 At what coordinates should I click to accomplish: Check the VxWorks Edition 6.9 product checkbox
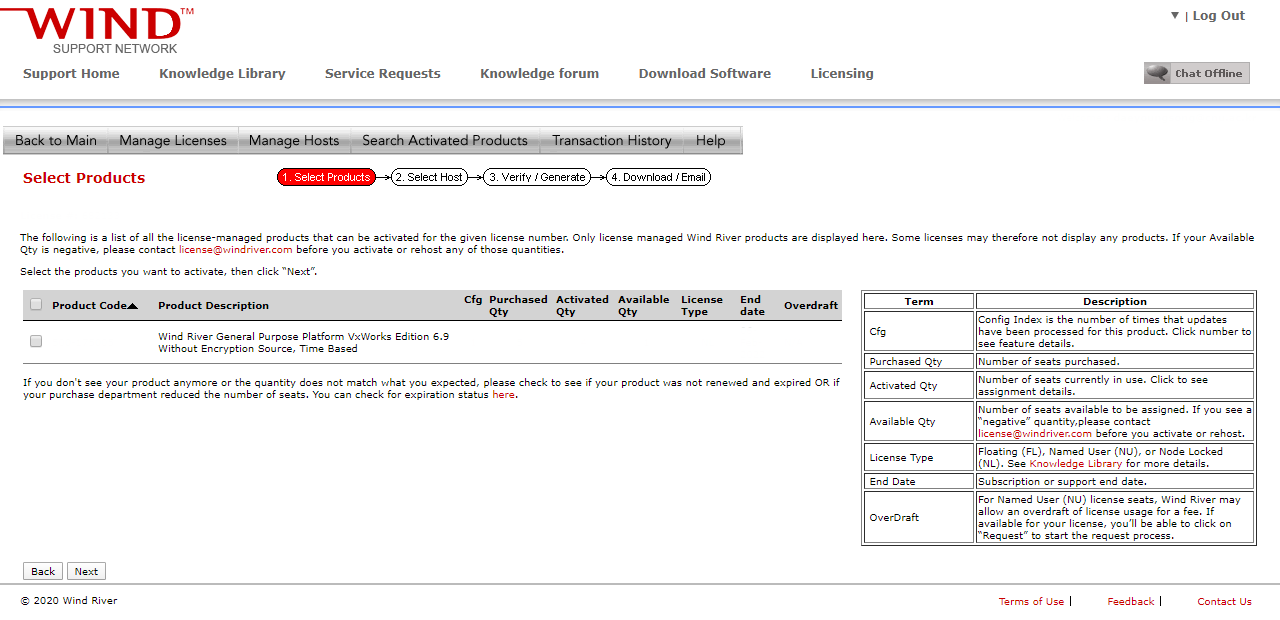[x=36, y=341]
